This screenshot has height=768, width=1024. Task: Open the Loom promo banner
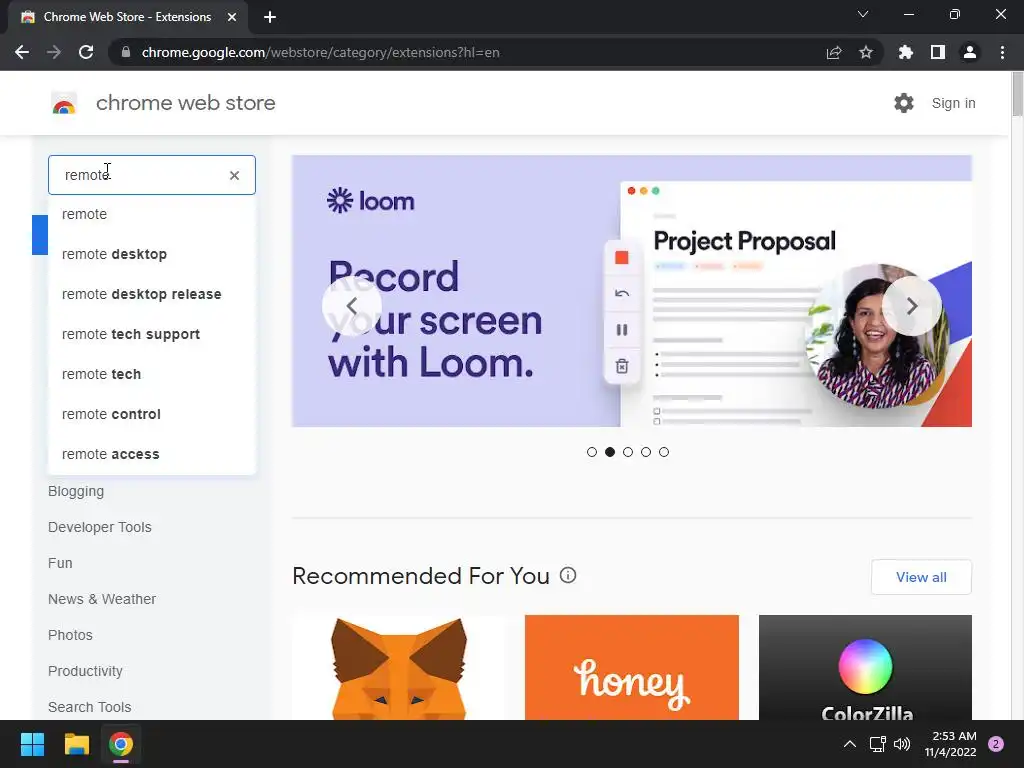(632, 291)
